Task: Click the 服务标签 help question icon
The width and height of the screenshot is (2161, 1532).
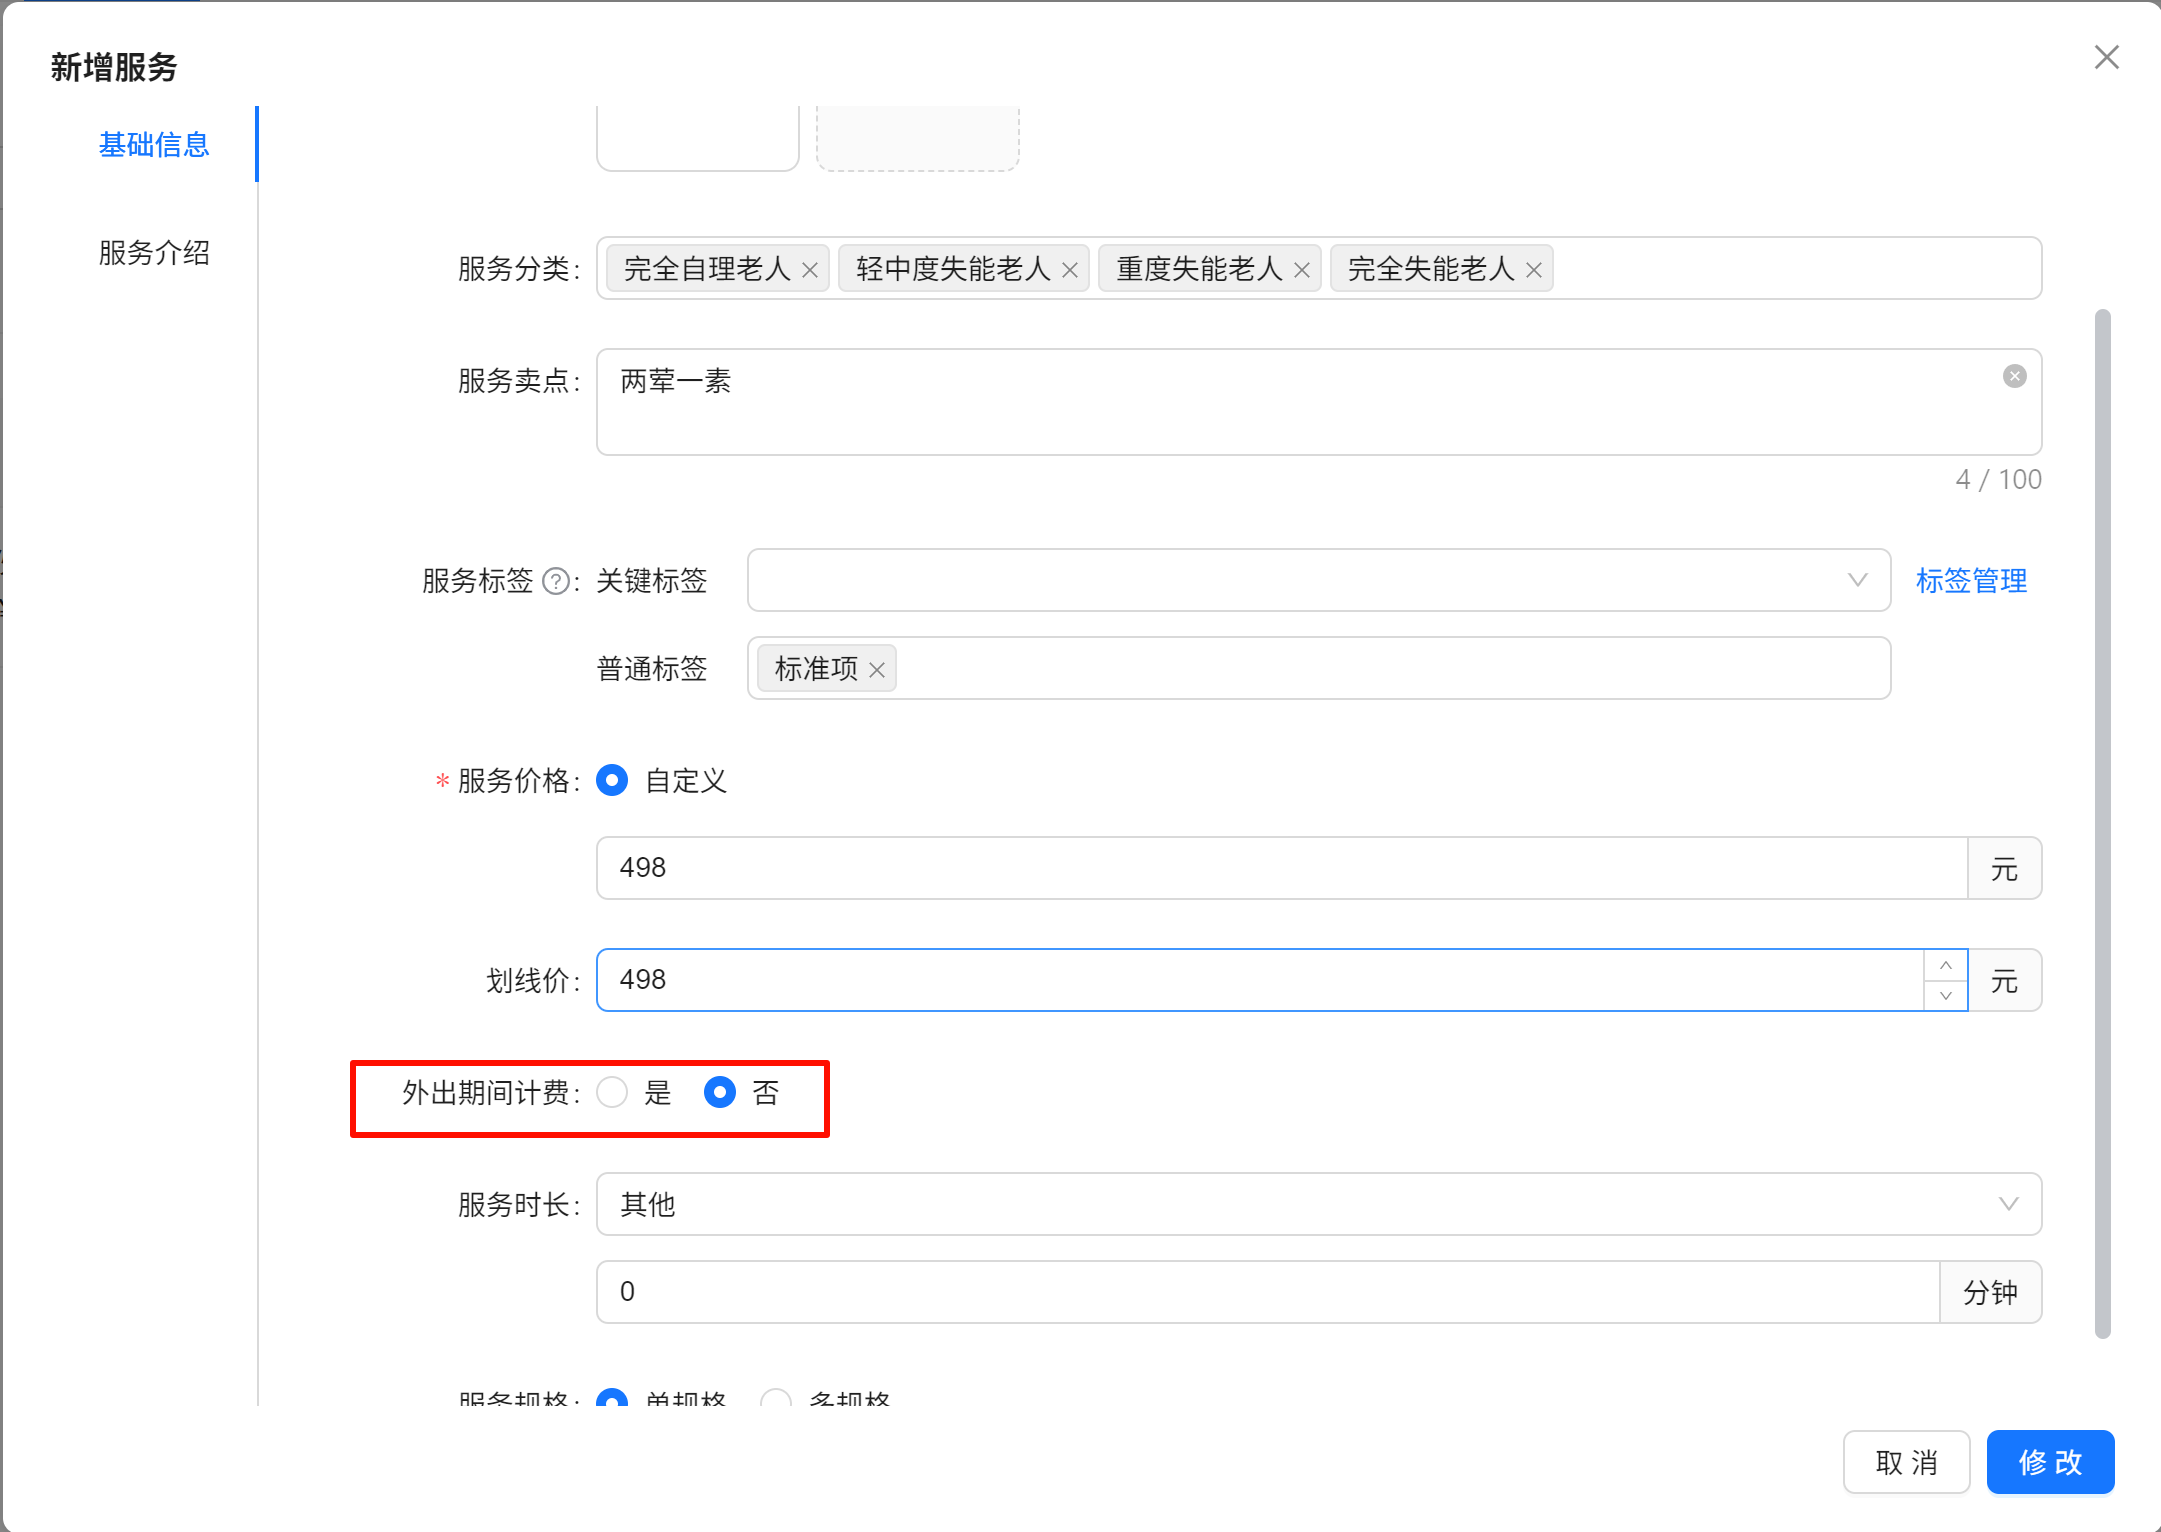Action: (x=555, y=581)
